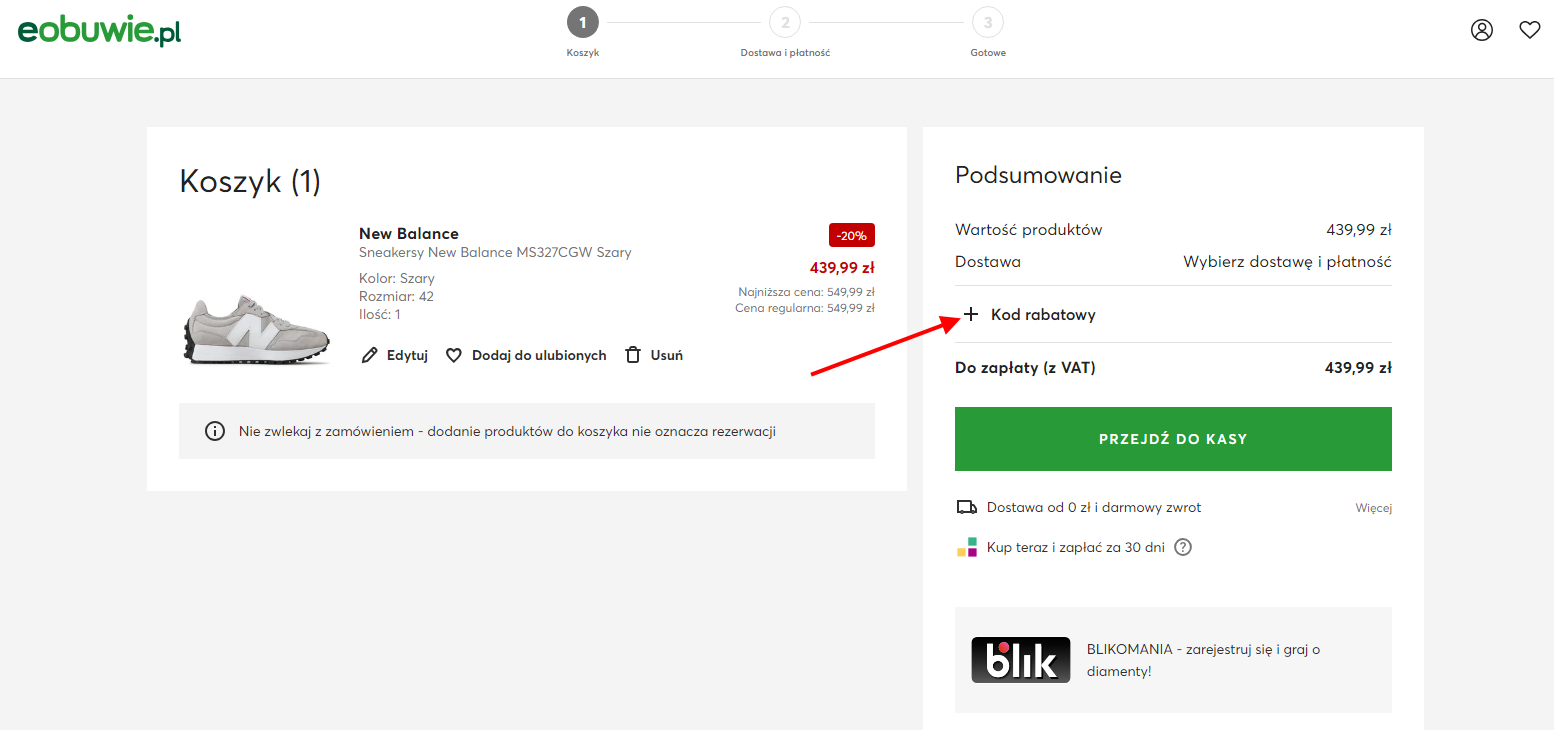Click the heart icon next to Dodaj do ulubionych

click(x=455, y=354)
